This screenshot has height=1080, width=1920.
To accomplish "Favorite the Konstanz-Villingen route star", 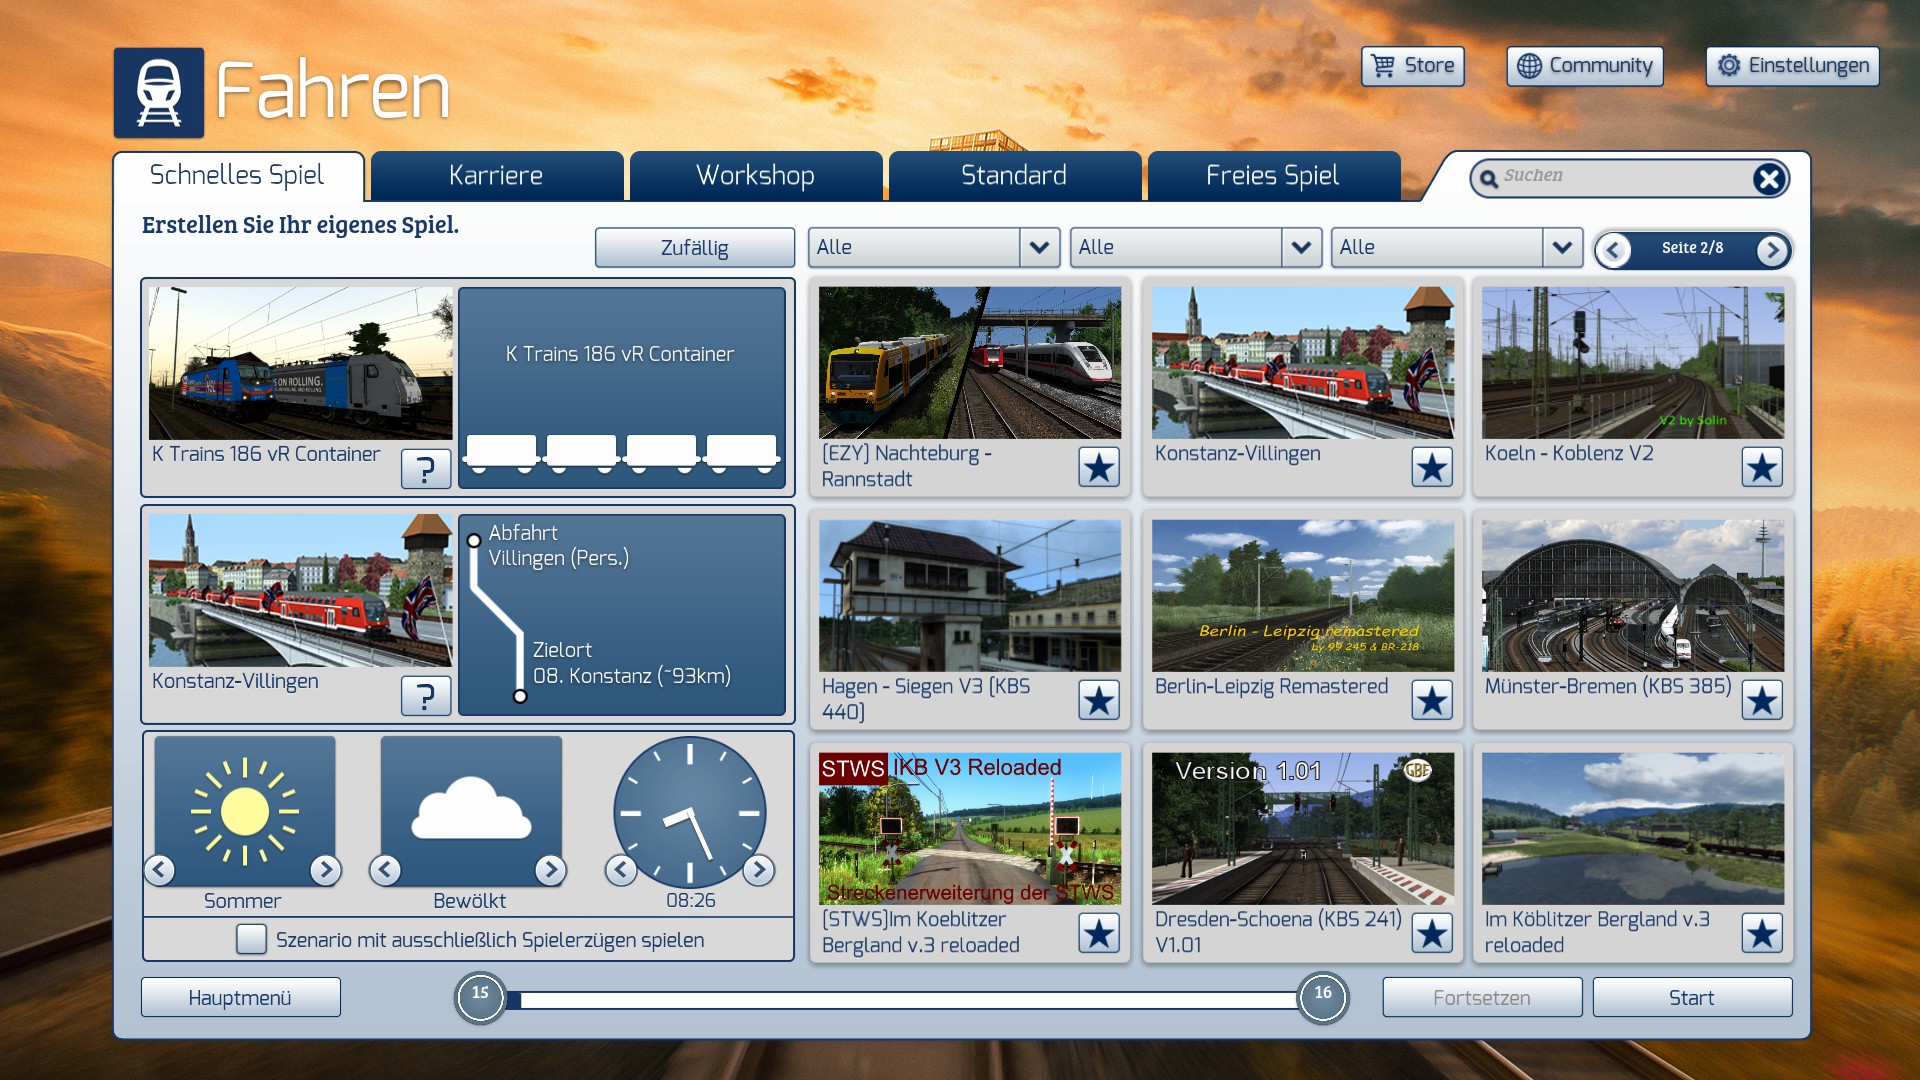I will click(1431, 467).
